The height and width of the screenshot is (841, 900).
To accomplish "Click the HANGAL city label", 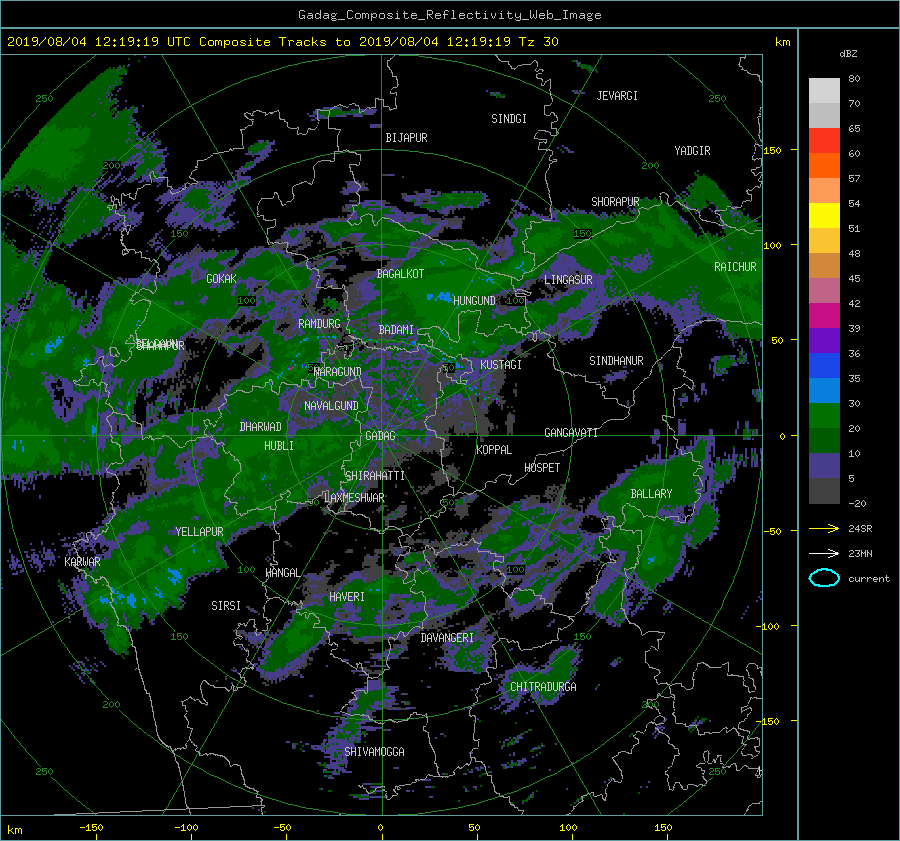I will tap(282, 573).
